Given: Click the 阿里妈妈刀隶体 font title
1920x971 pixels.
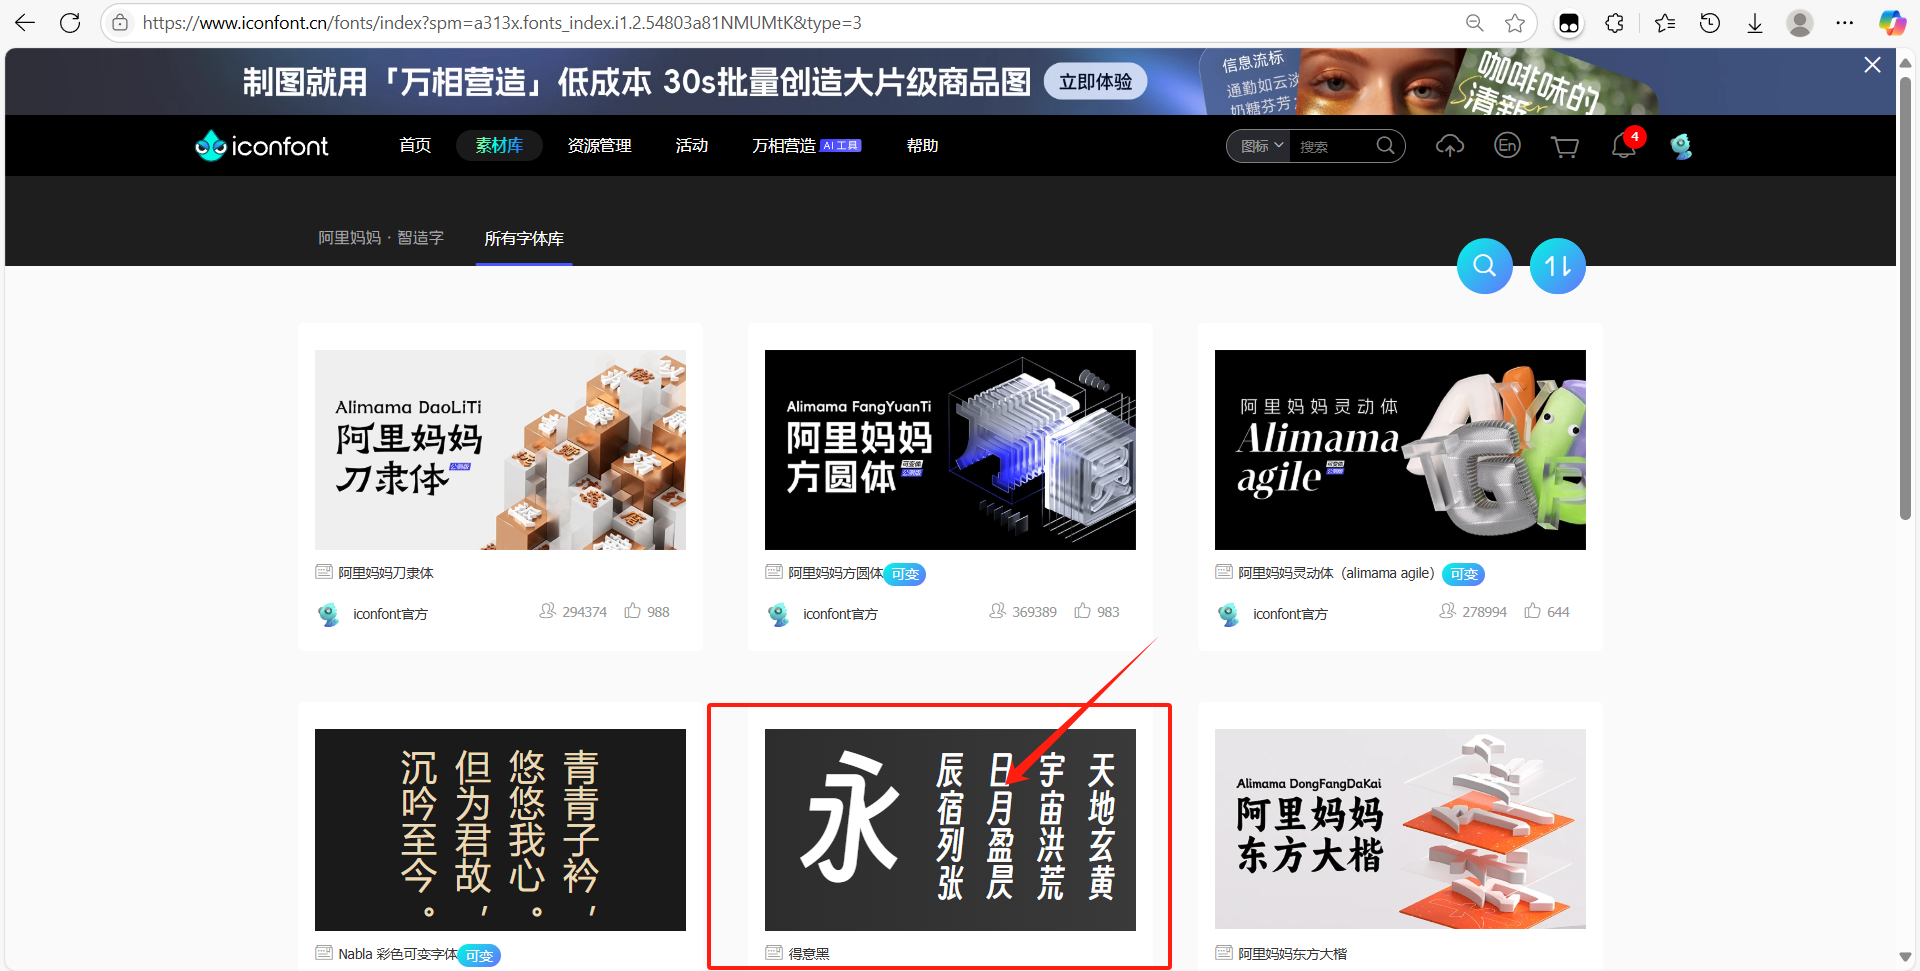Looking at the screenshot, I should click(386, 573).
